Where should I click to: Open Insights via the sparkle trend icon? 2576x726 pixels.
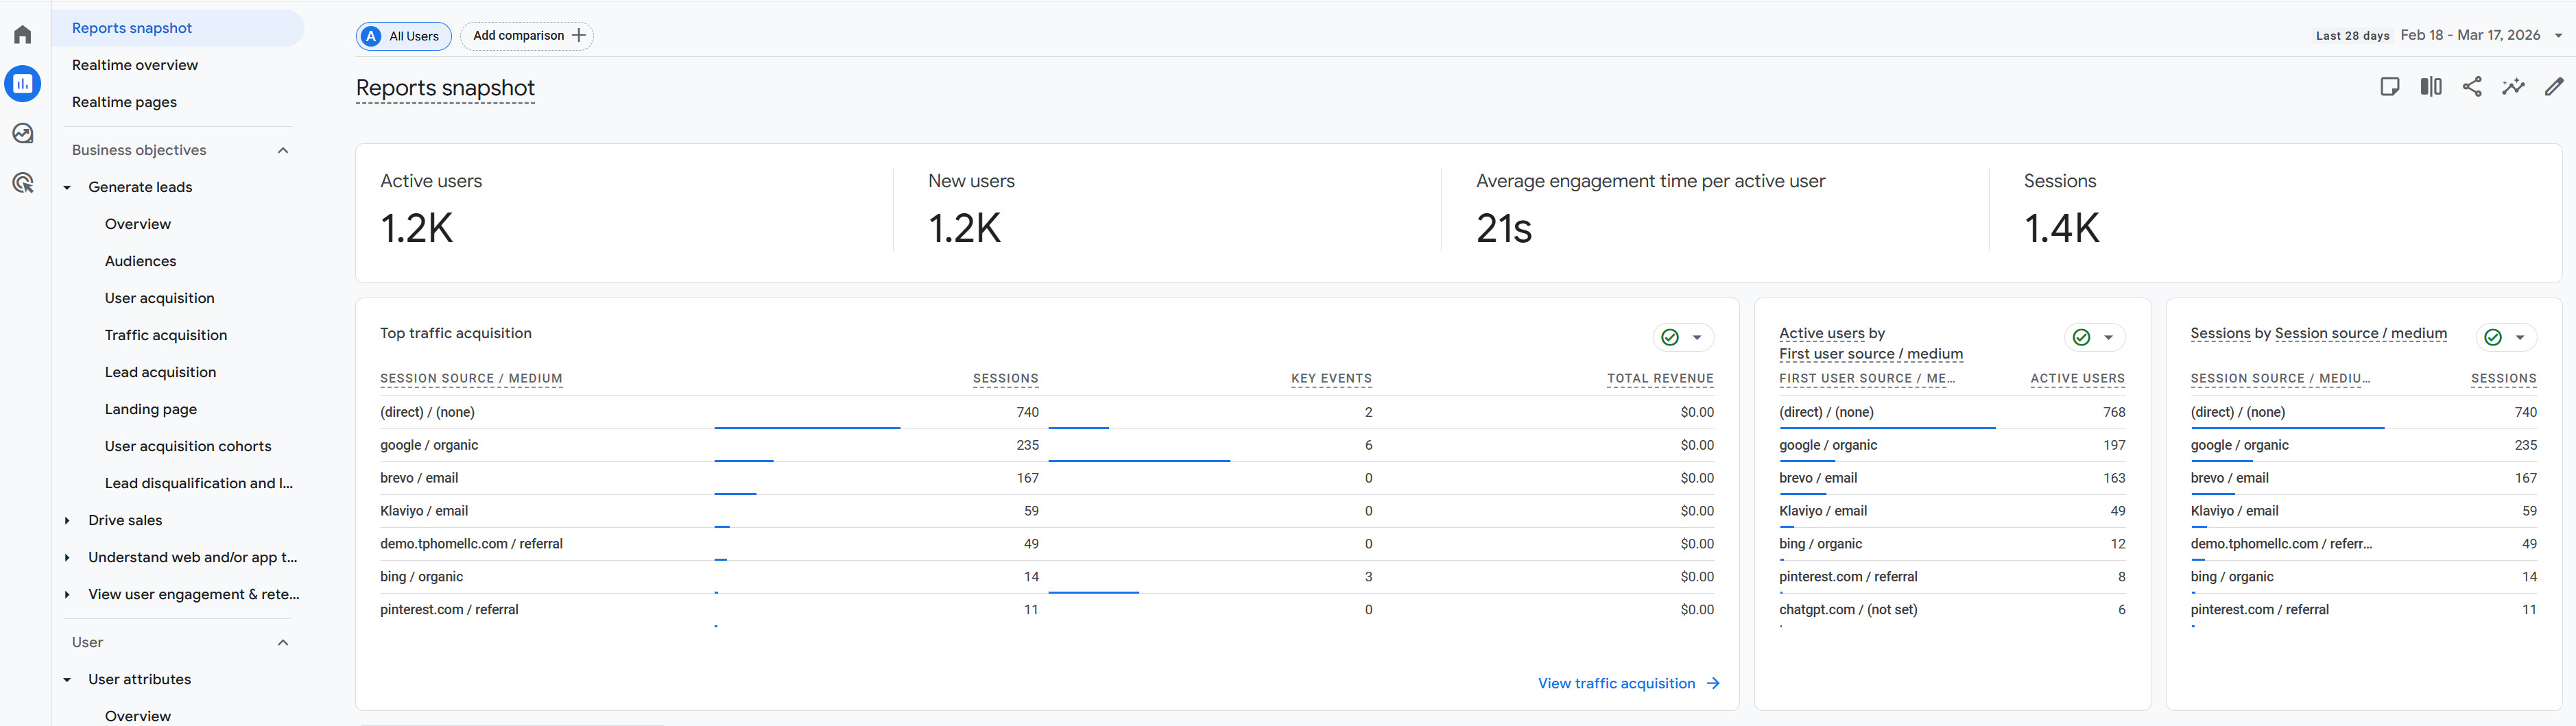point(2514,86)
